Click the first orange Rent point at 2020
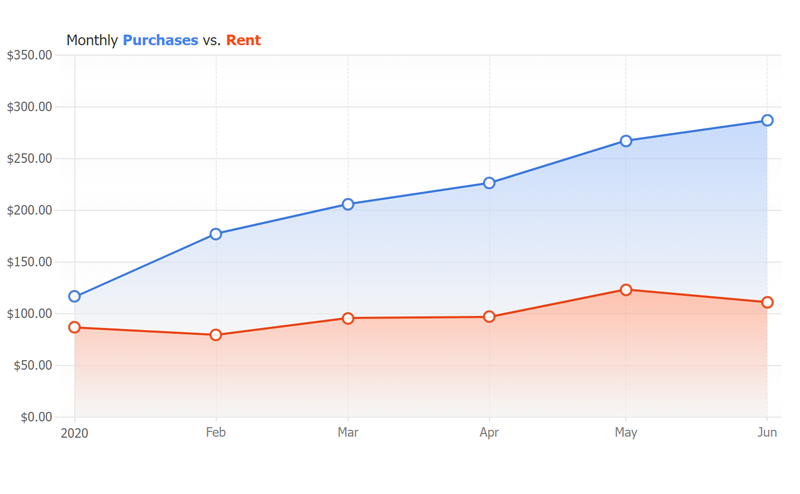 click(75, 327)
